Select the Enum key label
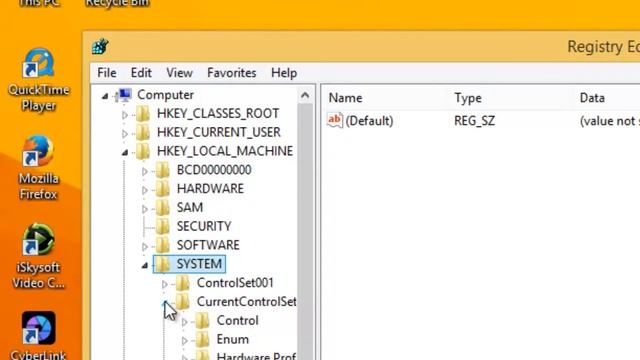The image size is (640, 360). coord(233,339)
